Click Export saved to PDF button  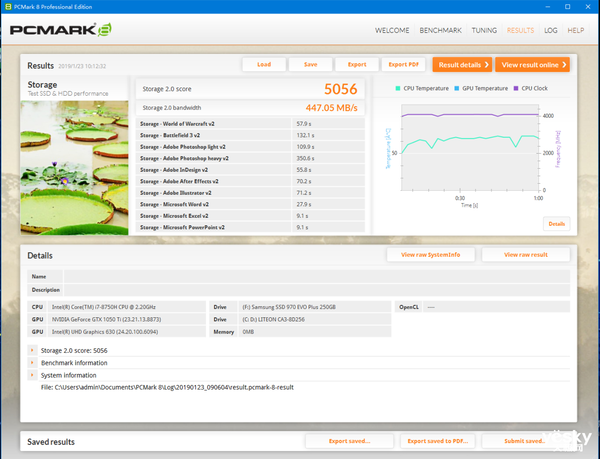437,441
